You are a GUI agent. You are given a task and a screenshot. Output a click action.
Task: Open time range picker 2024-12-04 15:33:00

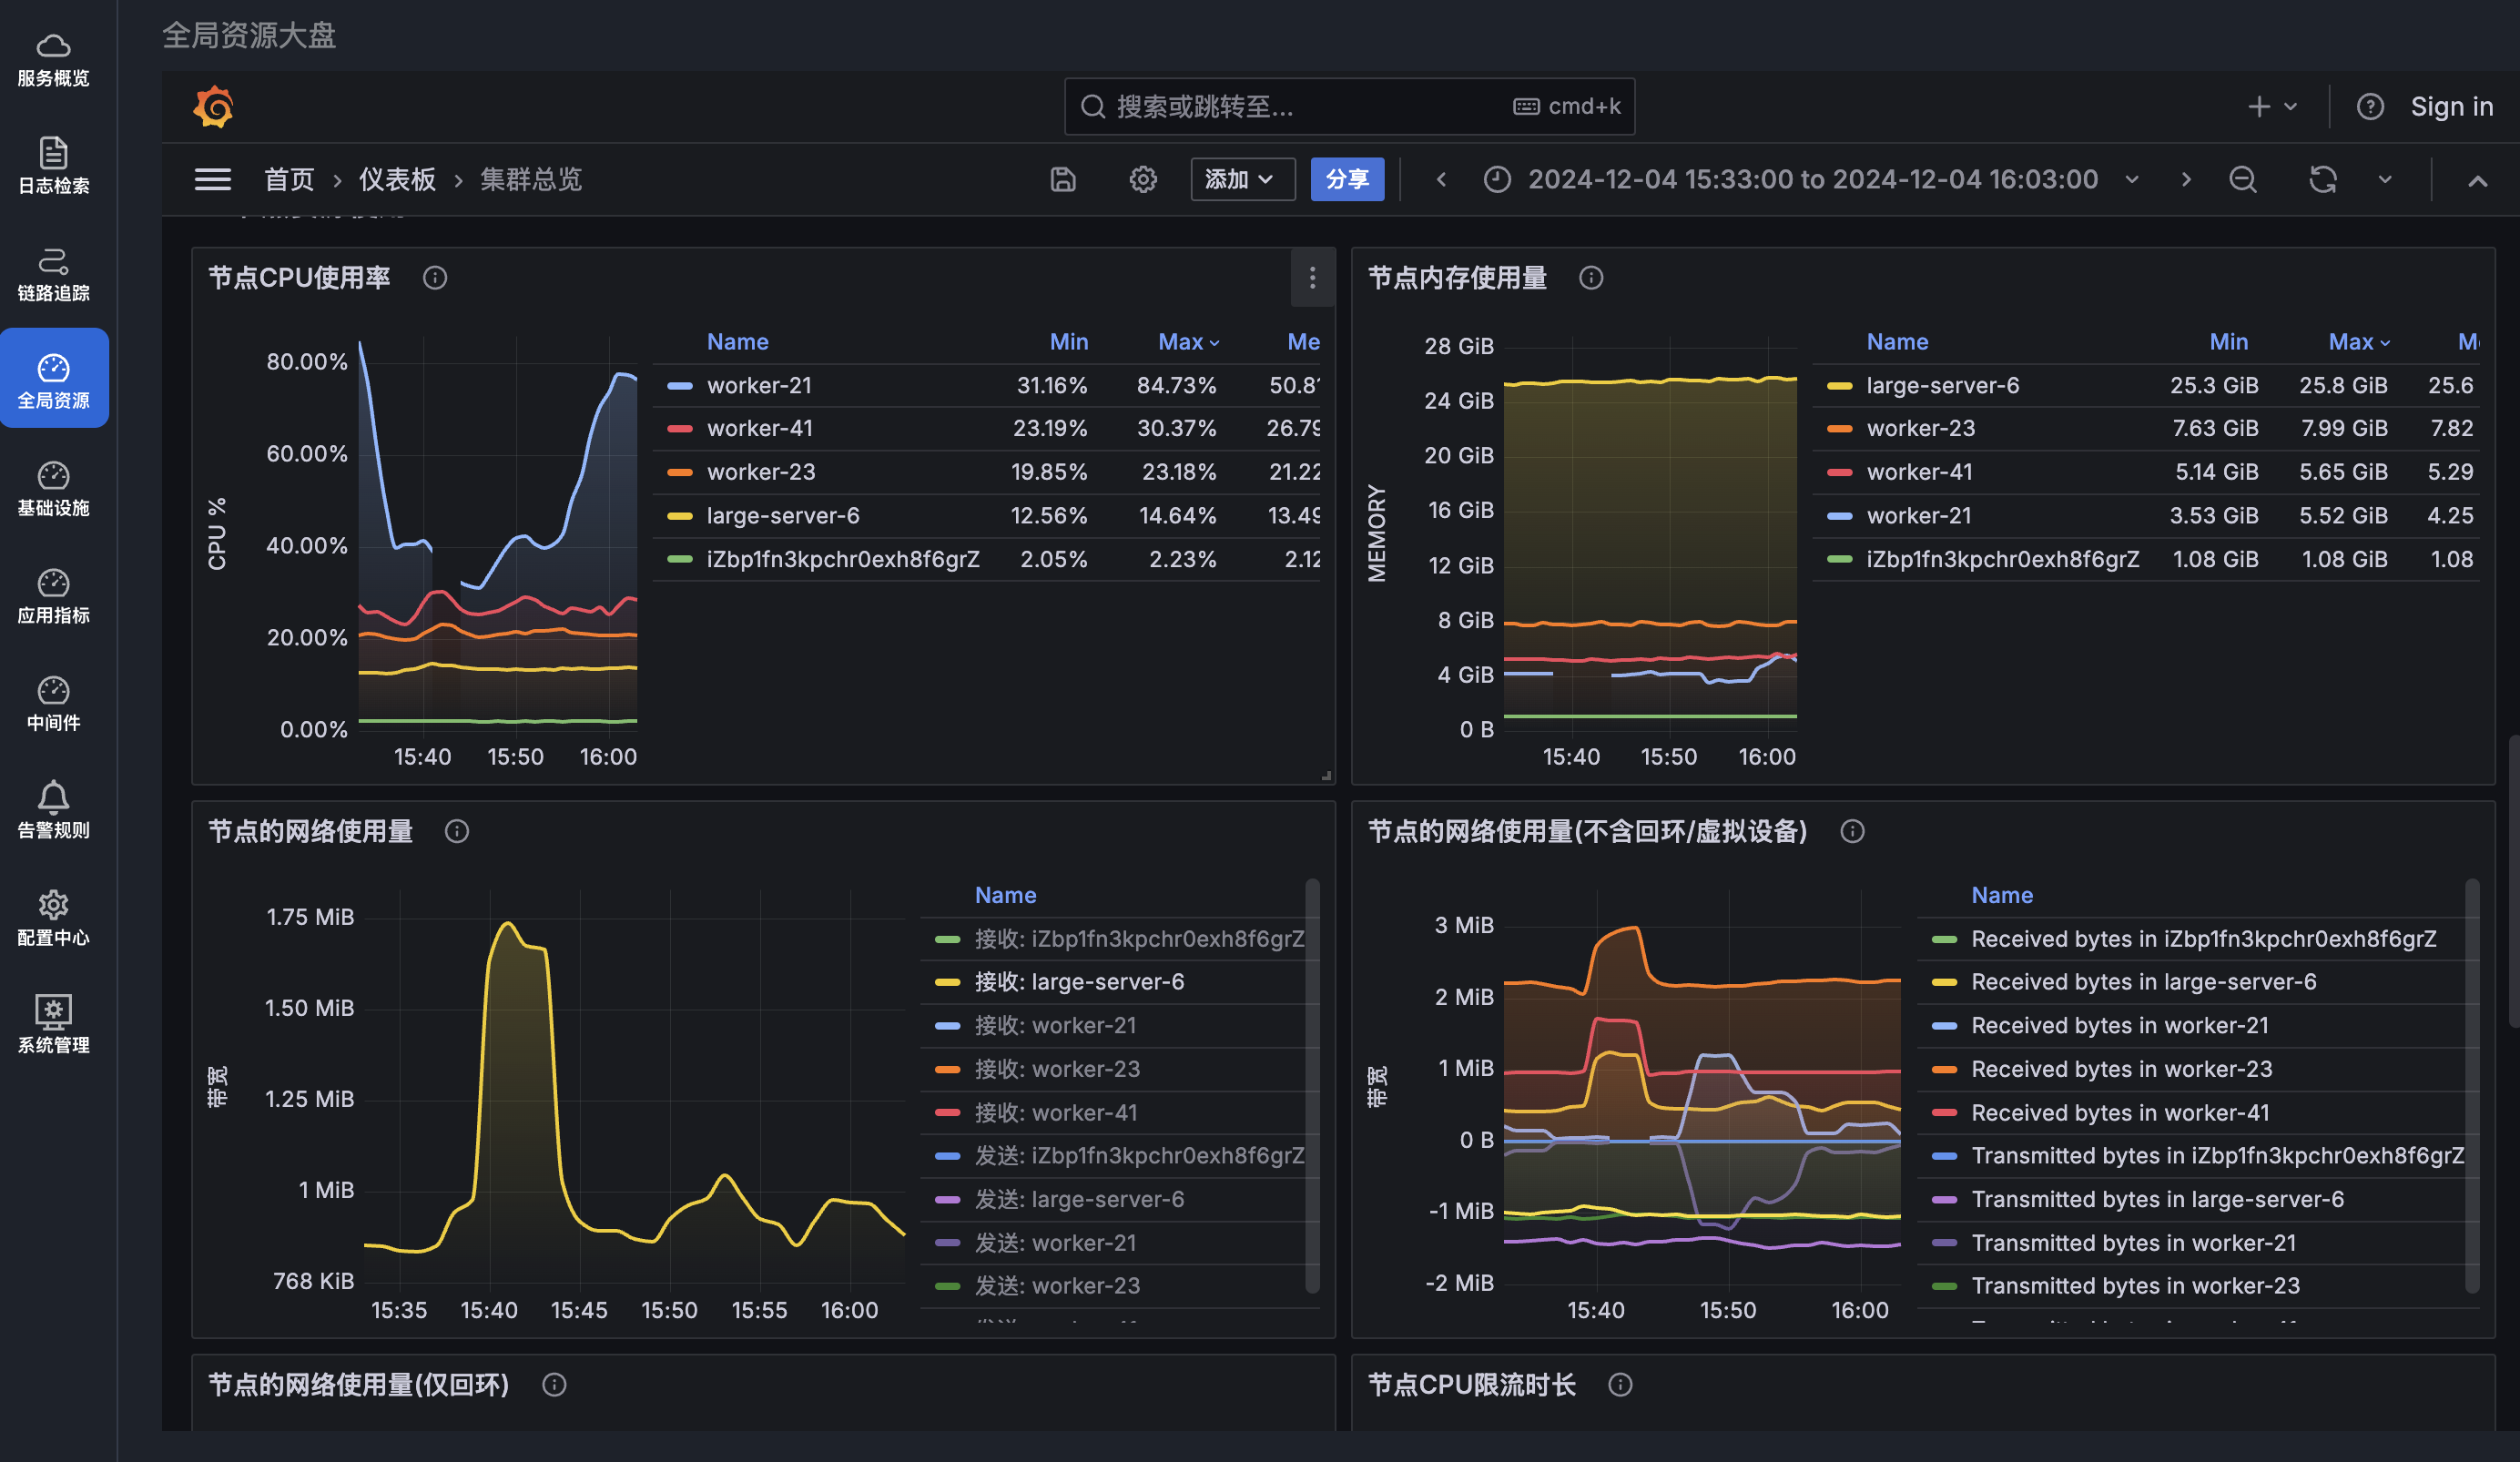1811,179
